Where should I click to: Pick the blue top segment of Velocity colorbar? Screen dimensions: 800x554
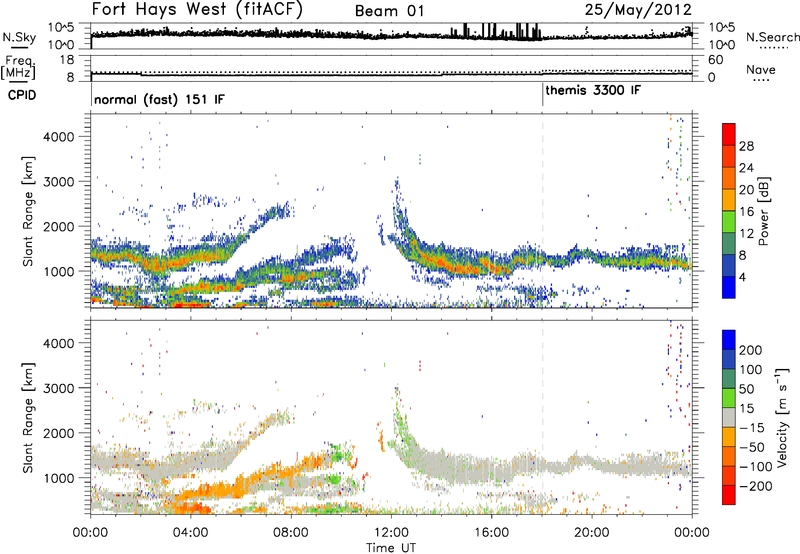click(x=729, y=340)
